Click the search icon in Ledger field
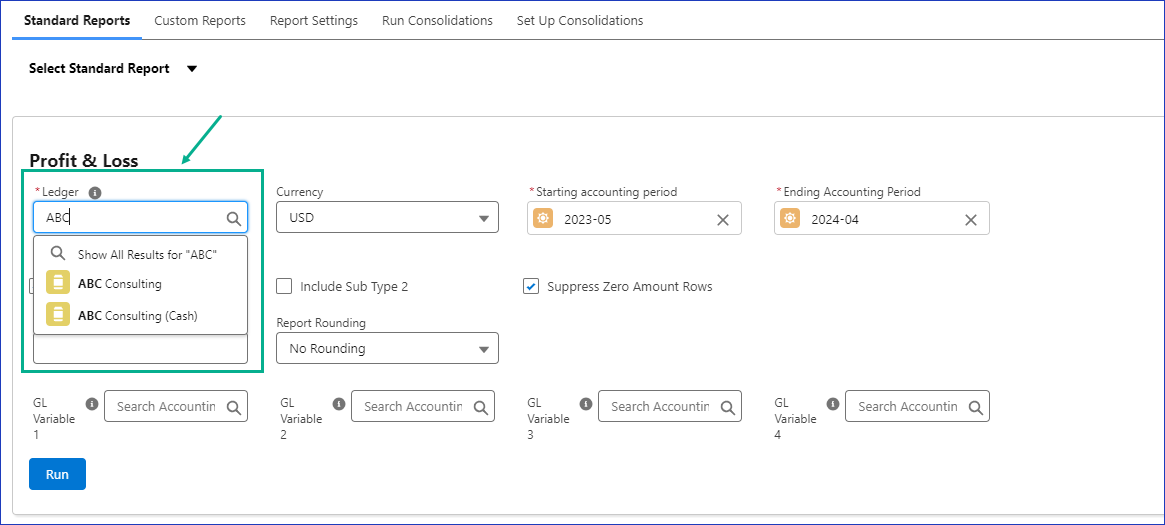 click(233, 218)
